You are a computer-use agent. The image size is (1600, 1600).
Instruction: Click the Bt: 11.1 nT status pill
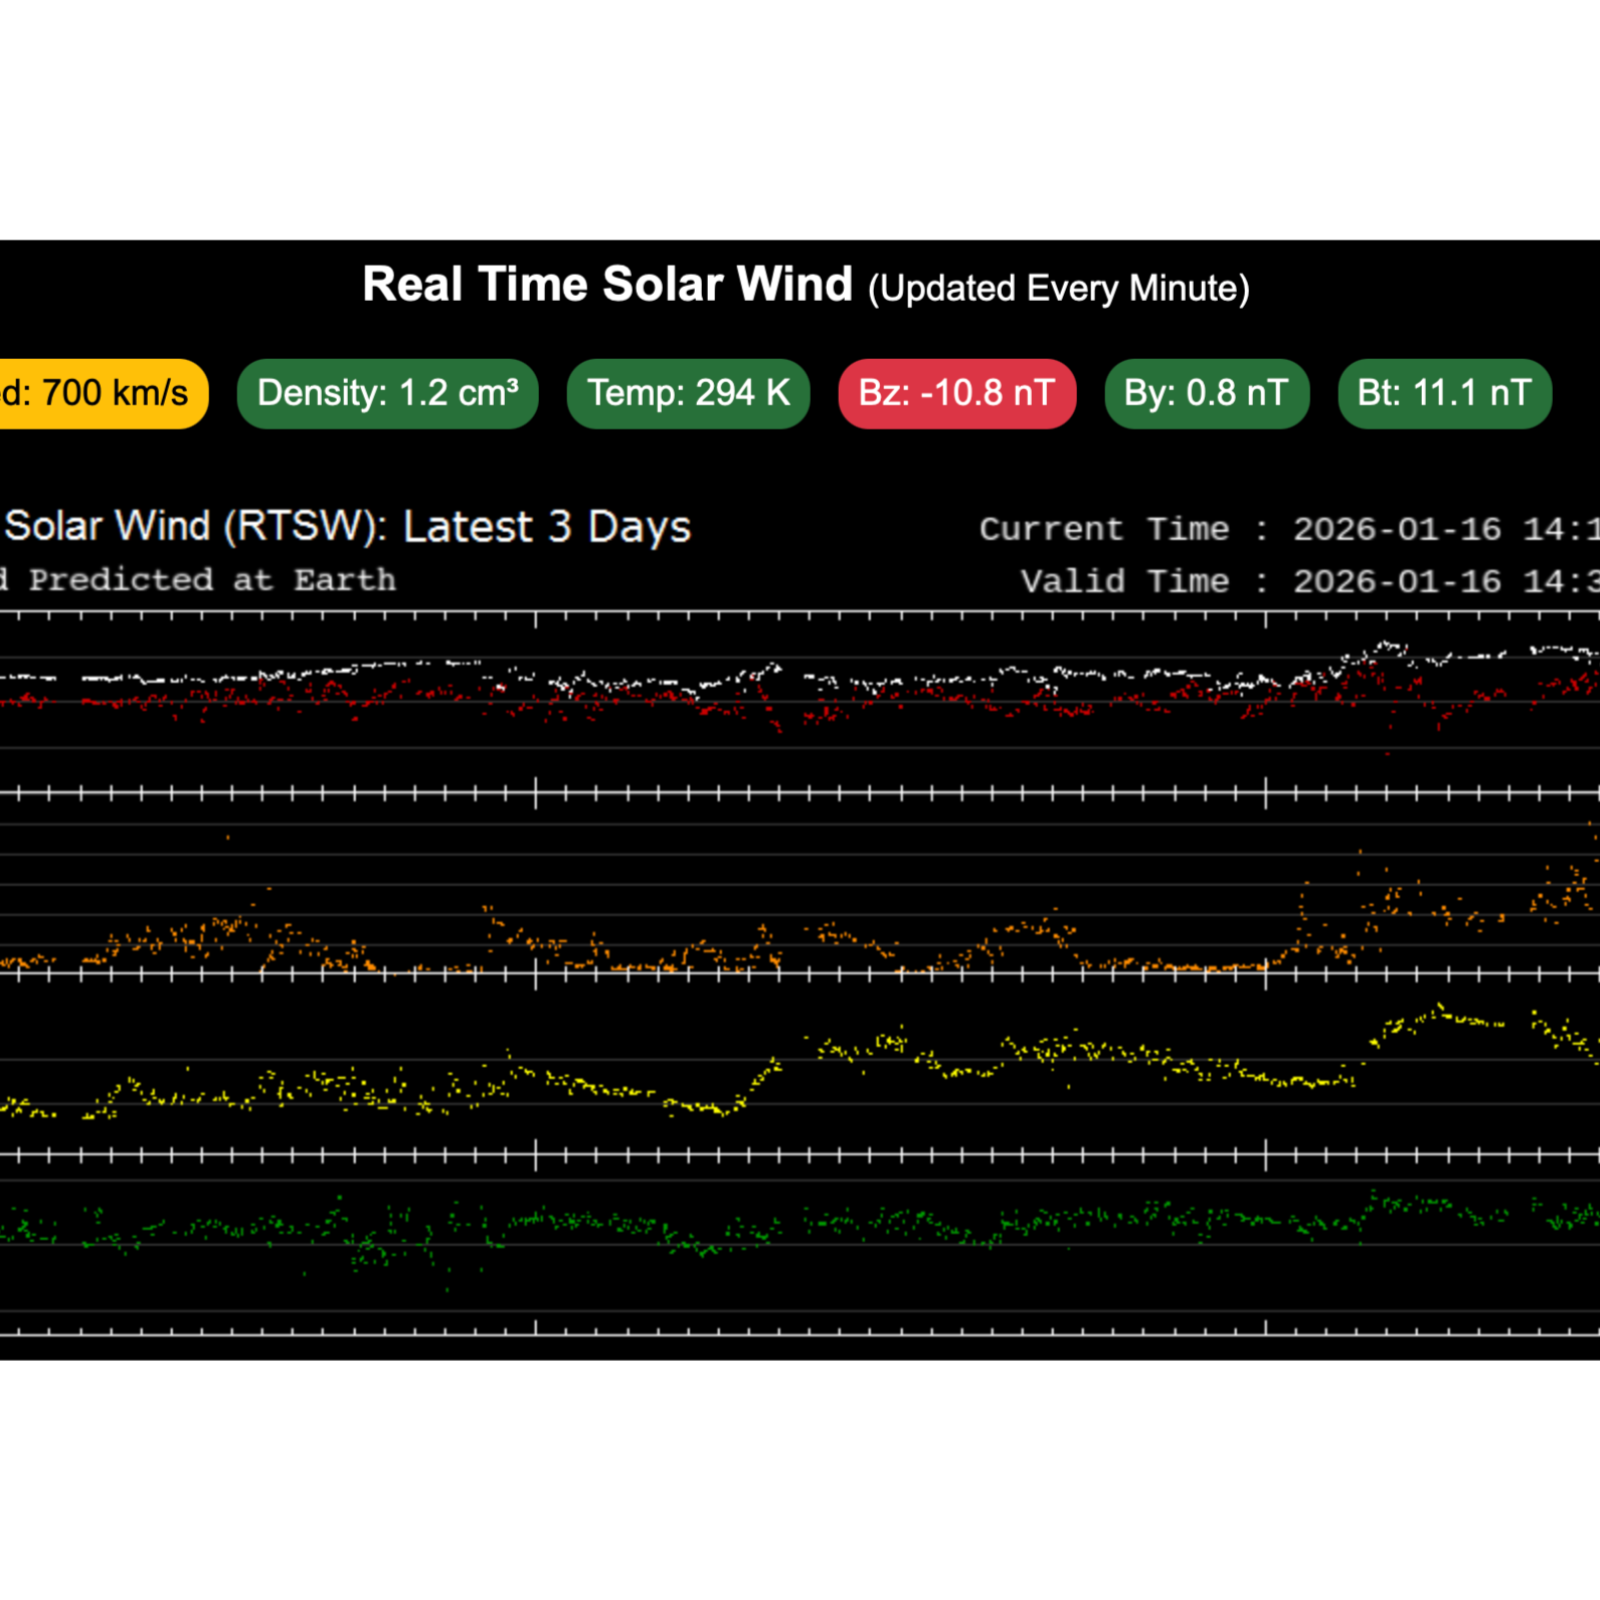(1444, 393)
